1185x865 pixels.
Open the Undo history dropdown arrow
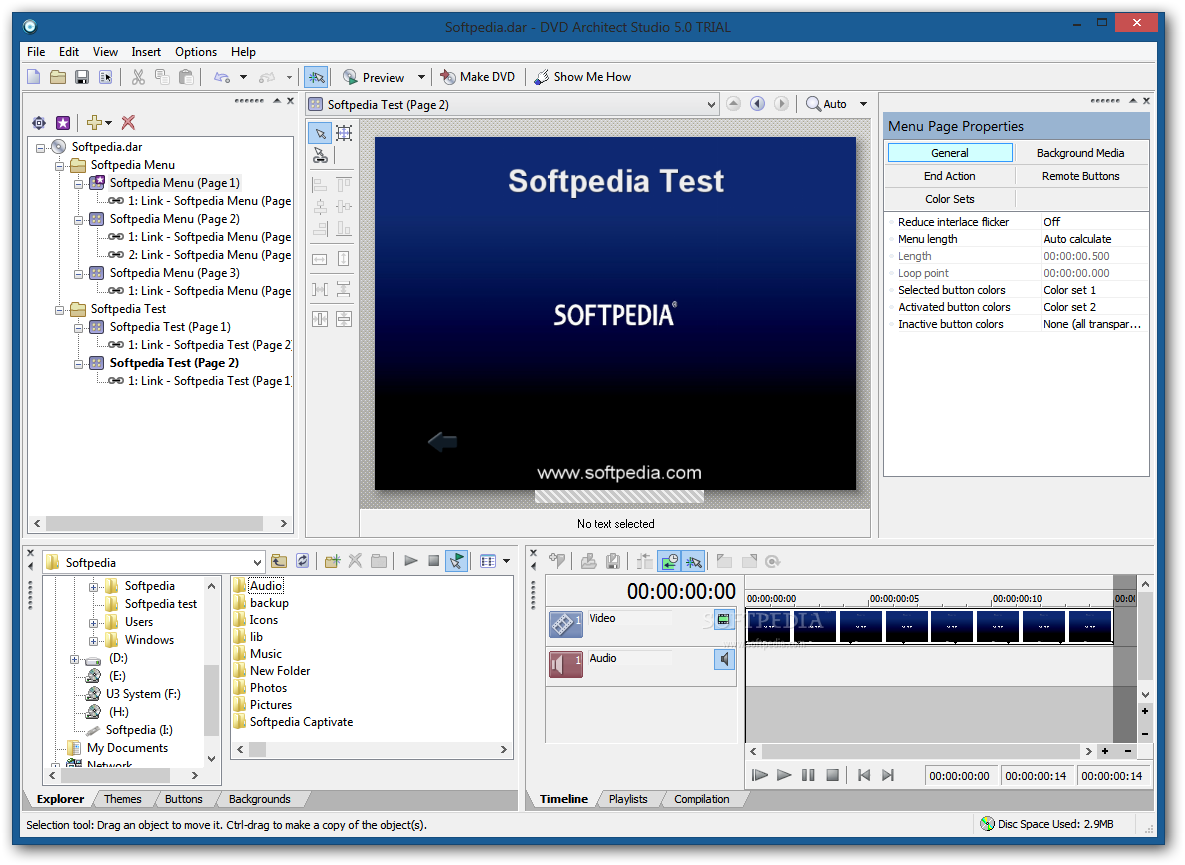(243, 77)
